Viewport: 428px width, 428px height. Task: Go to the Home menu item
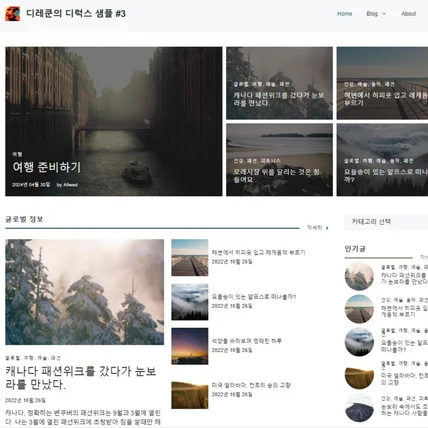pos(344,14)
